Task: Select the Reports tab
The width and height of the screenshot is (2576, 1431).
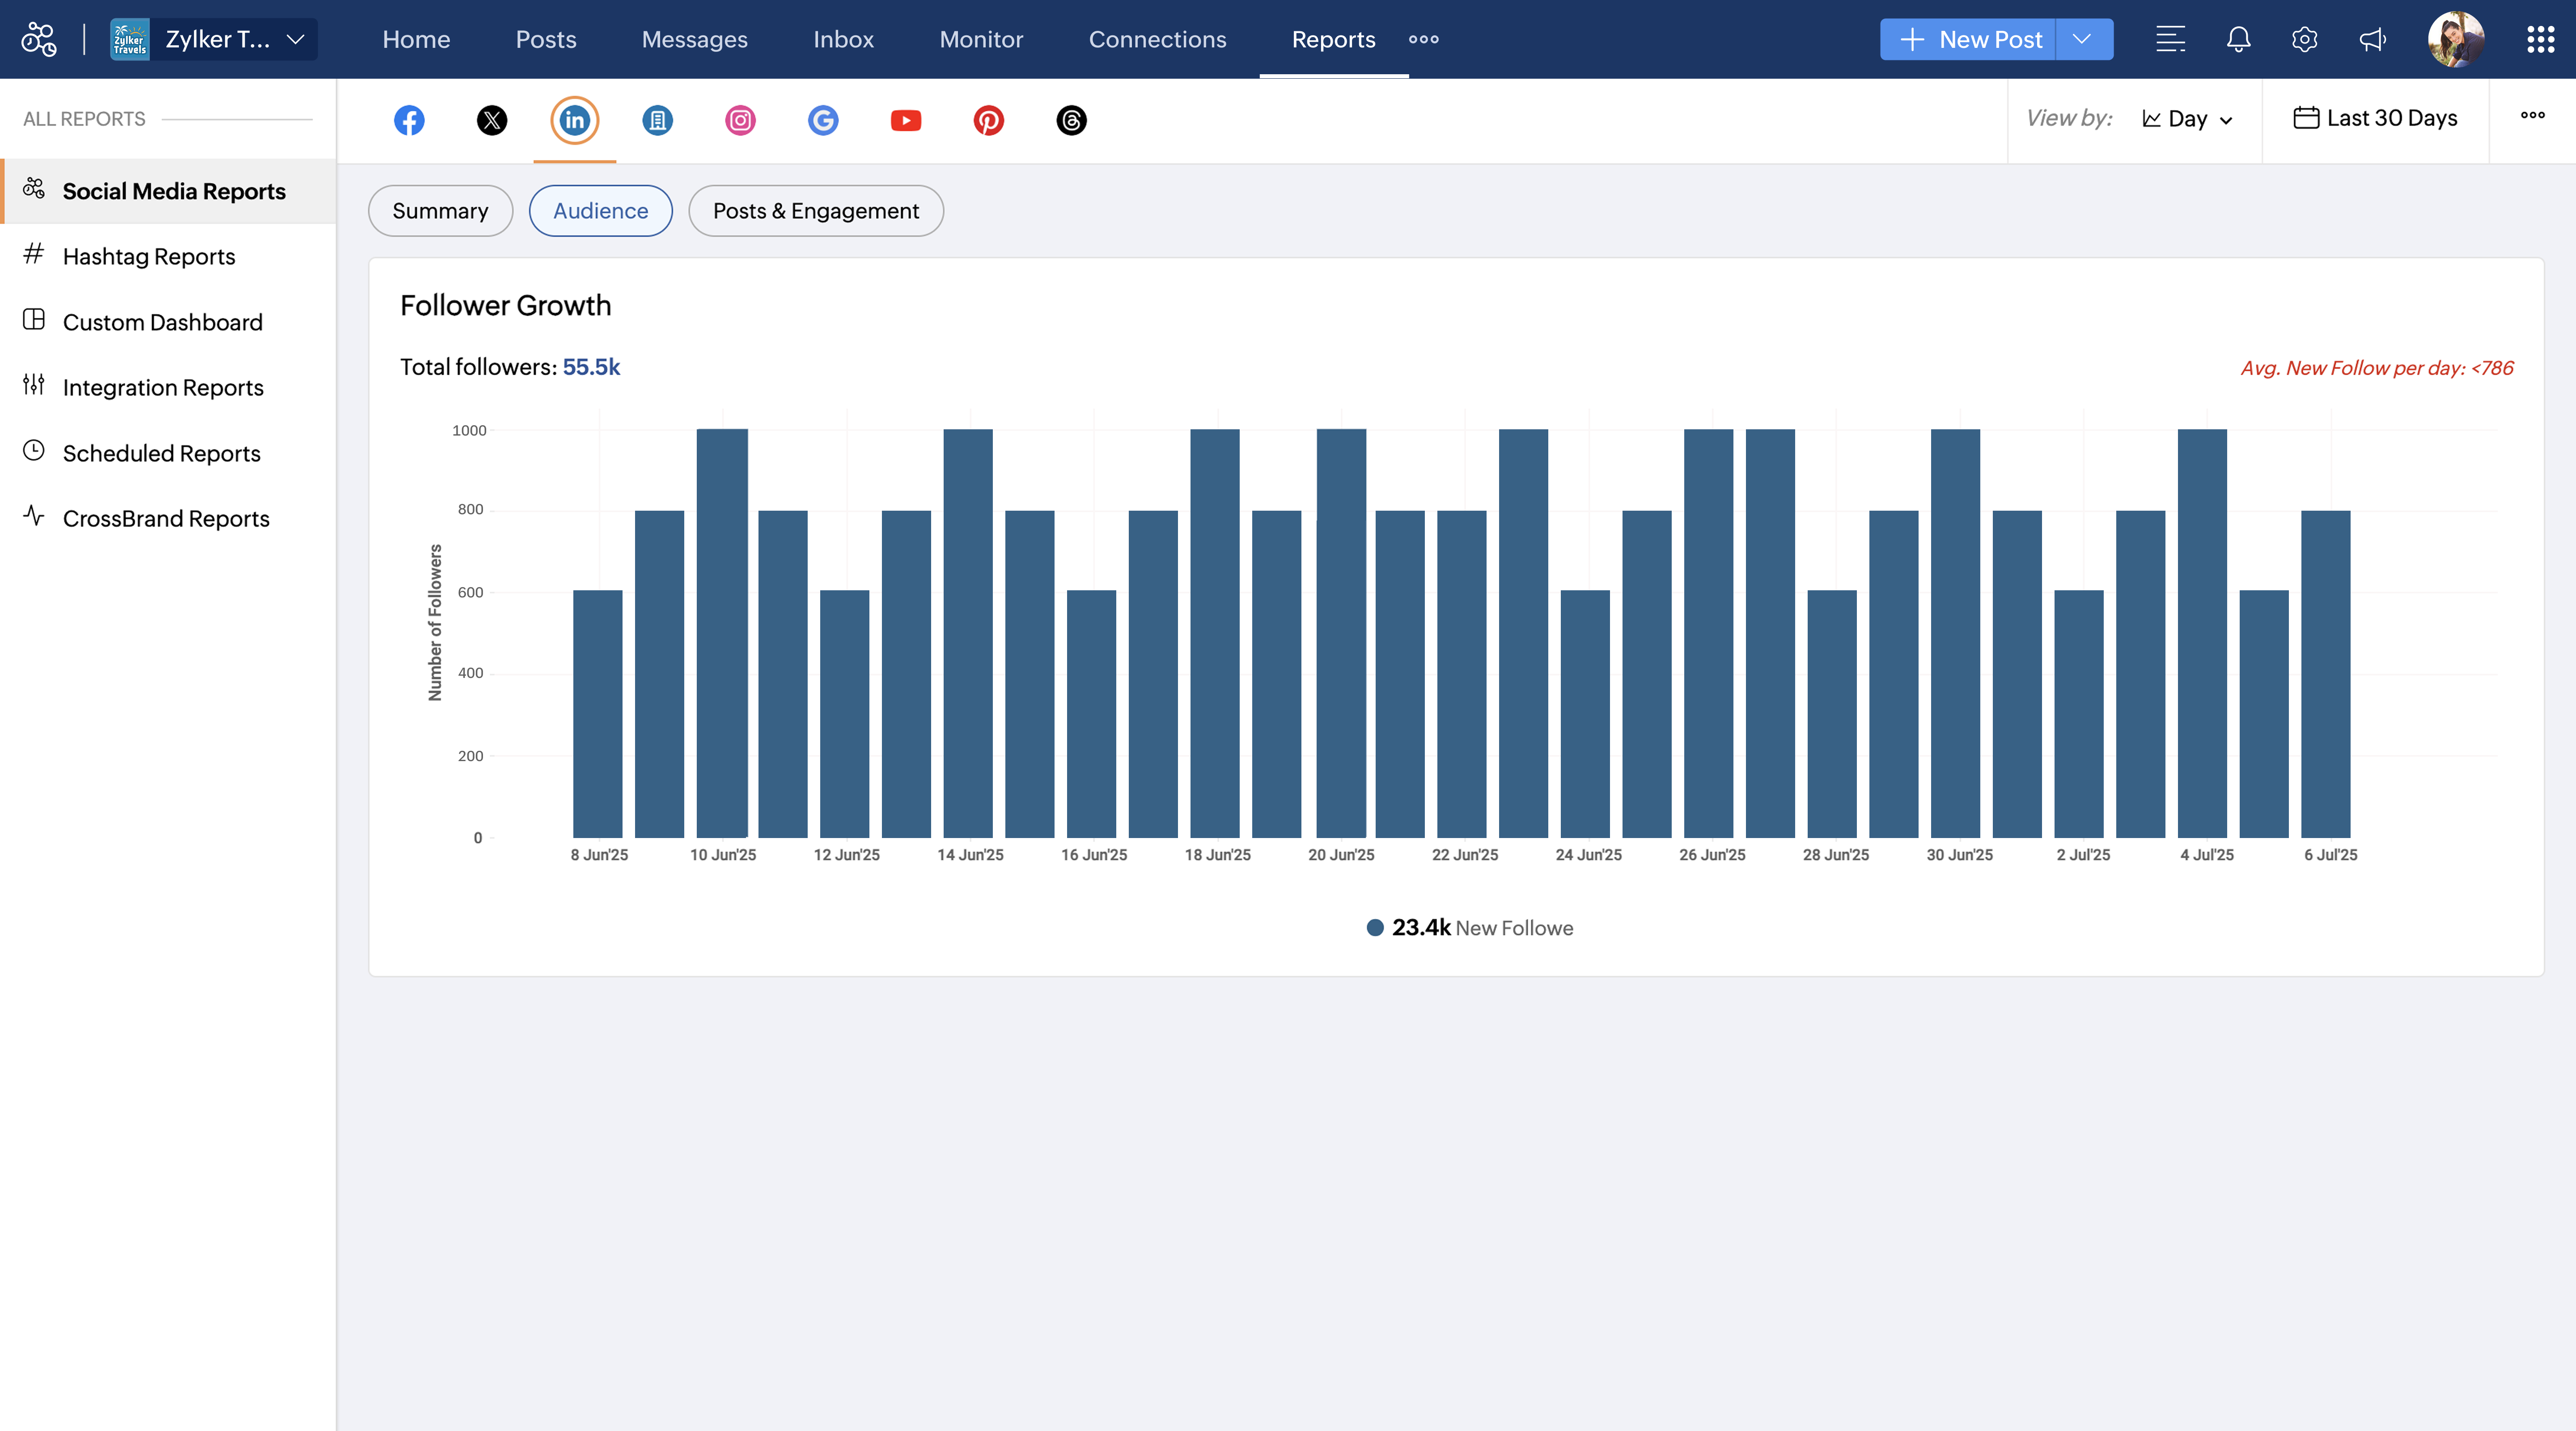Action: (1334, 39)
